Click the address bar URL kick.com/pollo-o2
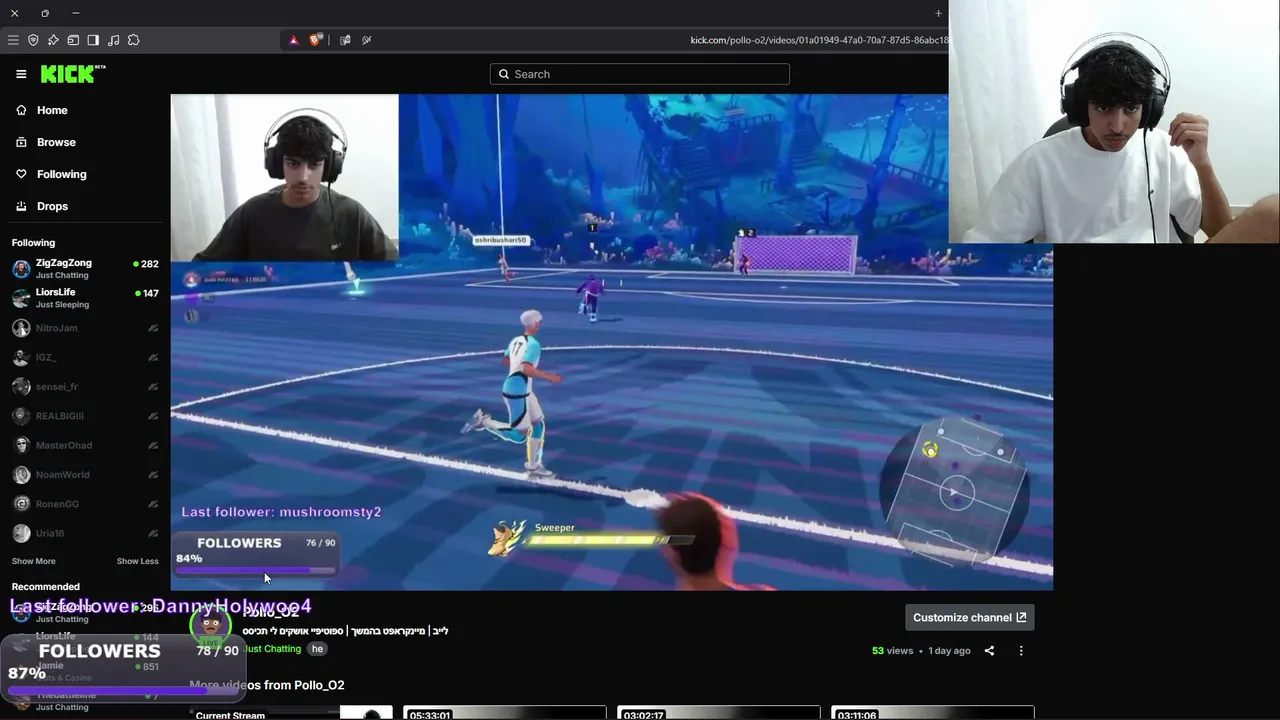The image size is (1280, 720). pos(819,40)
